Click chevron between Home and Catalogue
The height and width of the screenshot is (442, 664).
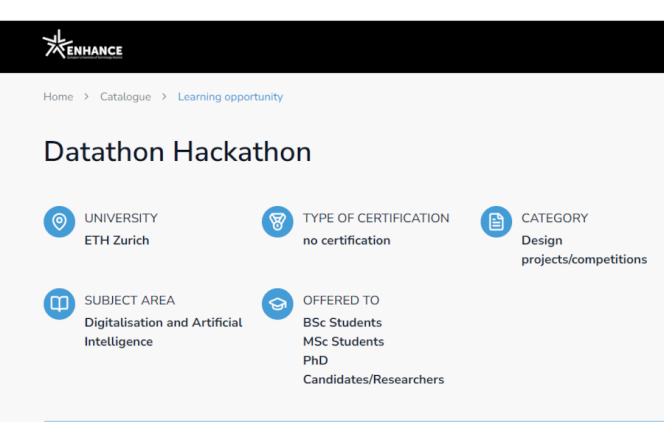pyautogui.click(x=87, y=97)
